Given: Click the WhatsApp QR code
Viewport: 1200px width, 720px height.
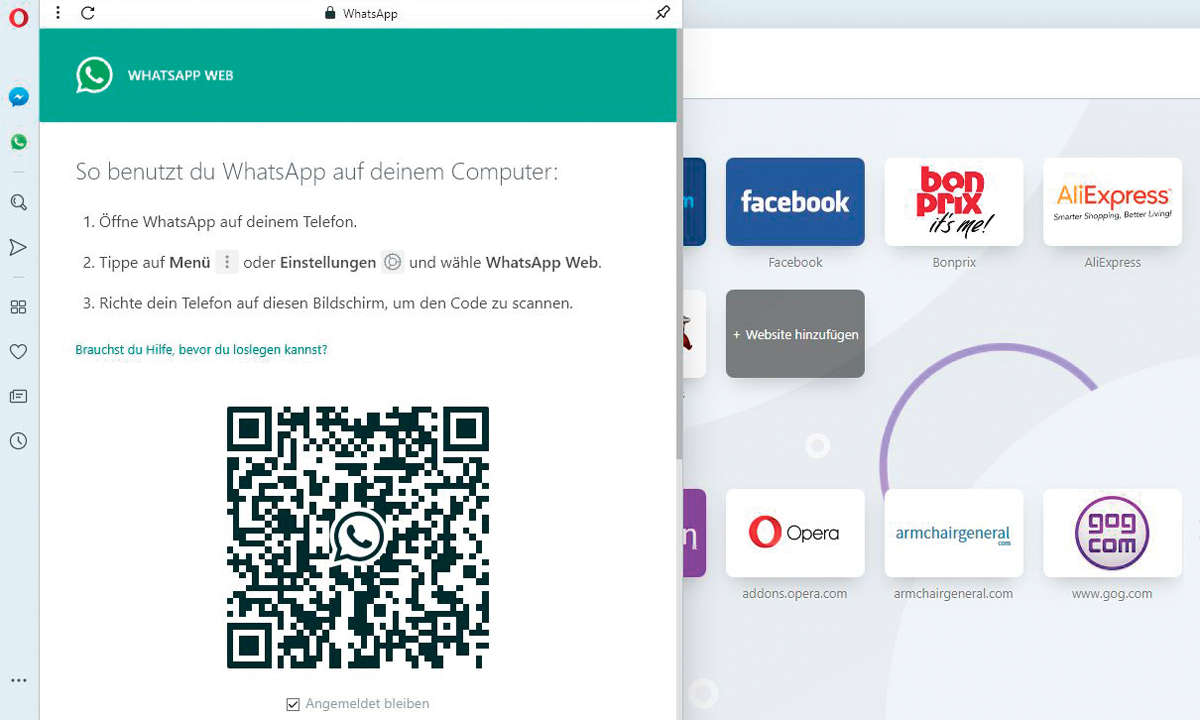Looking at the screenshot, I should tap(358, 537).
